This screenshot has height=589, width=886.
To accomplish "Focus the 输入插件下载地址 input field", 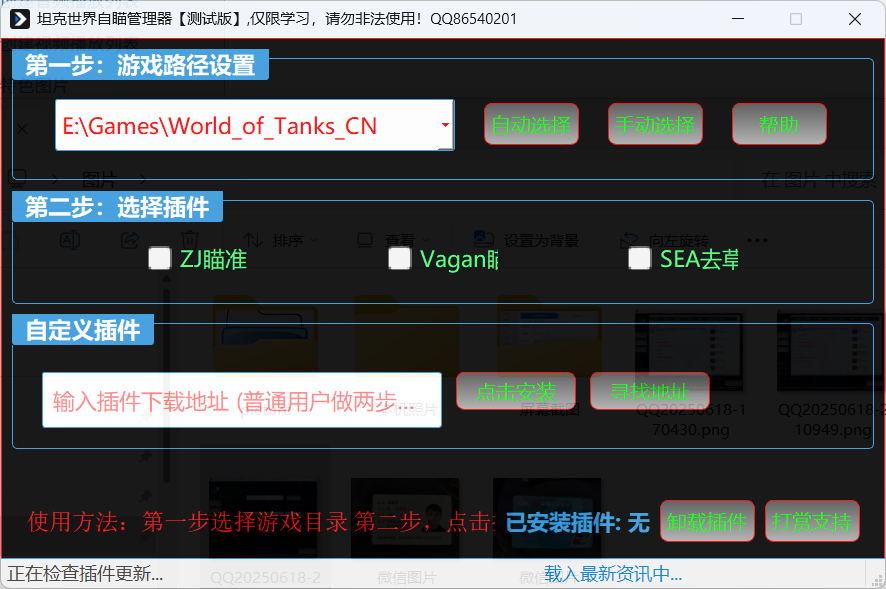I will coord(242,400).
